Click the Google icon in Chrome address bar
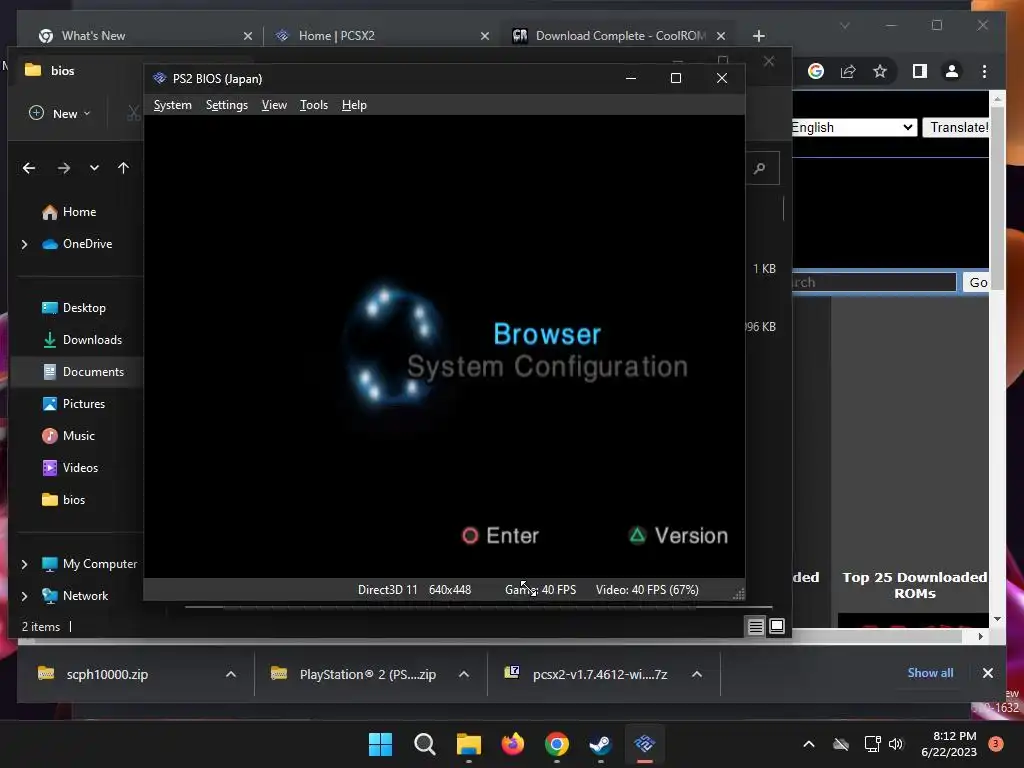 (816, 71)
